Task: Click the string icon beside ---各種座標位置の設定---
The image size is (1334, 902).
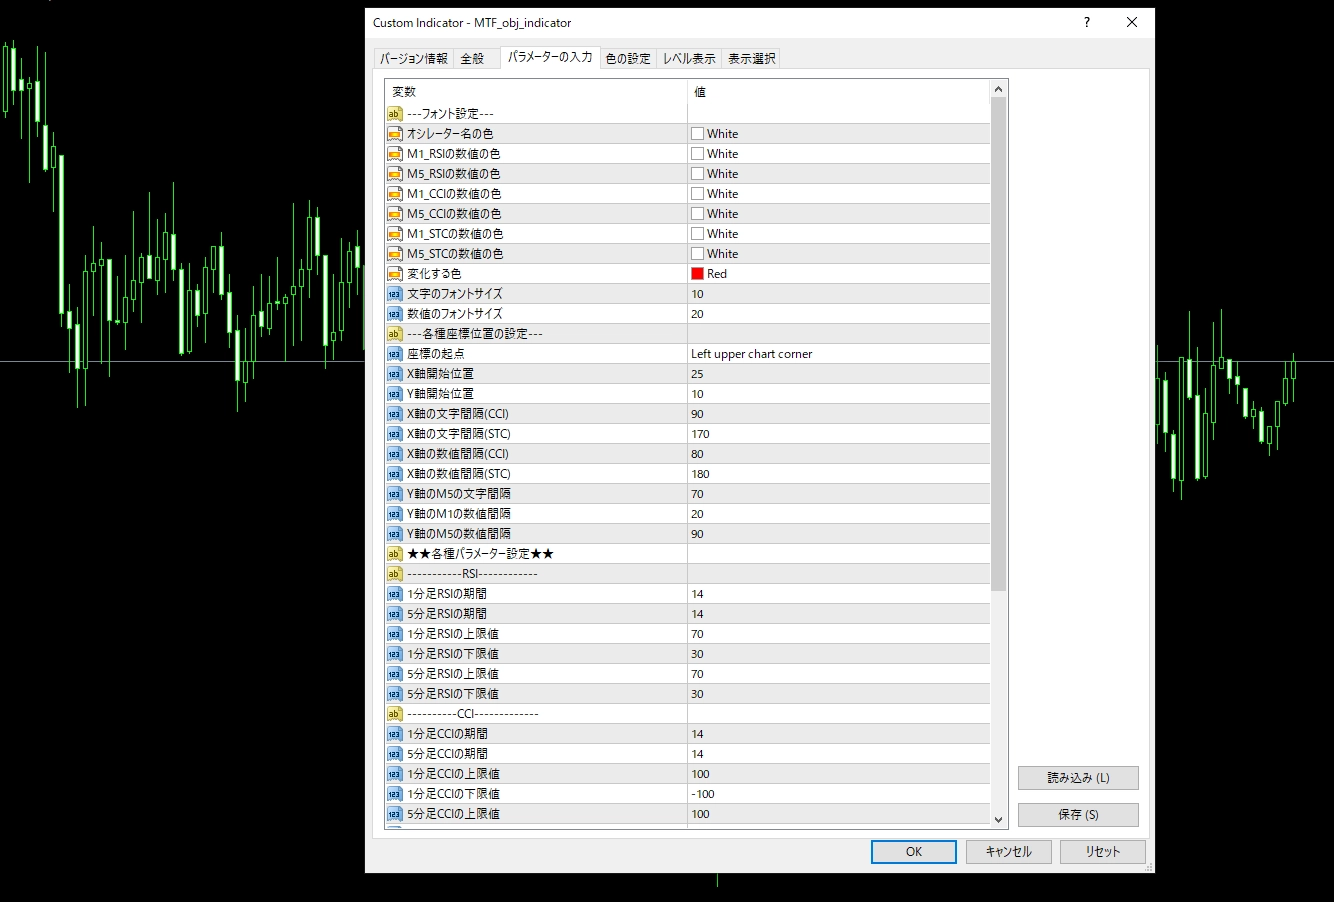Action: (395, 334)
